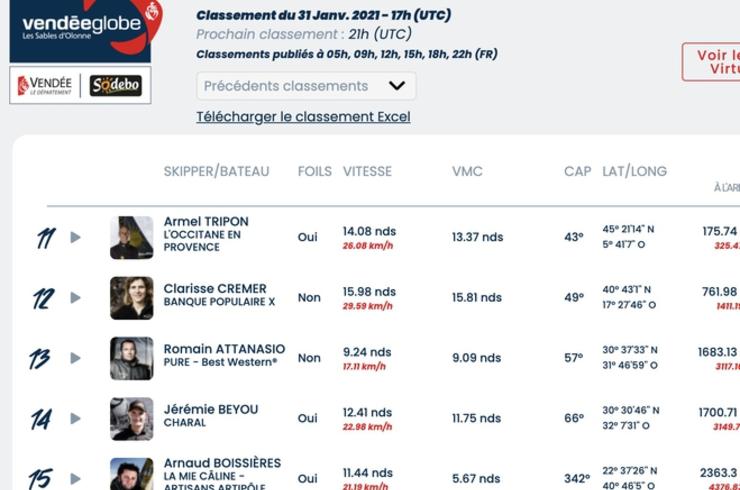Click the SKIPPER/BATEAU column header

tap(217, 171)
